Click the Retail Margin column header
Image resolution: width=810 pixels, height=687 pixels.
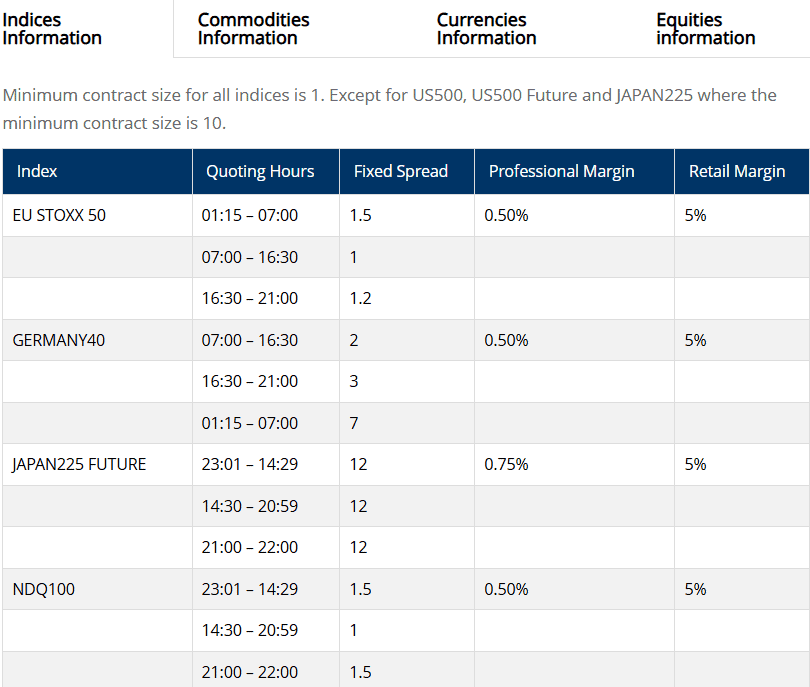(x=739, y=171)
